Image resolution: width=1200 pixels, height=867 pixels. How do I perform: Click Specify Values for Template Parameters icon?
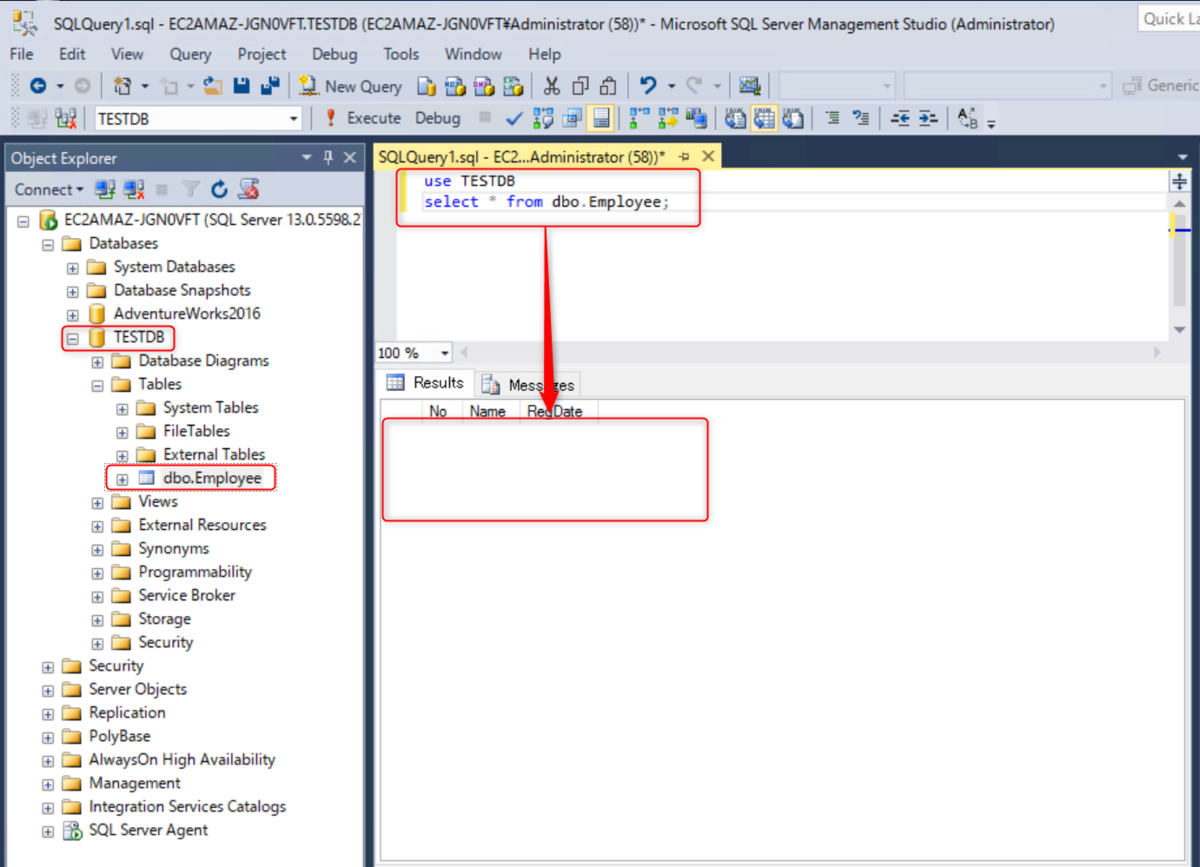coord(968,118)
